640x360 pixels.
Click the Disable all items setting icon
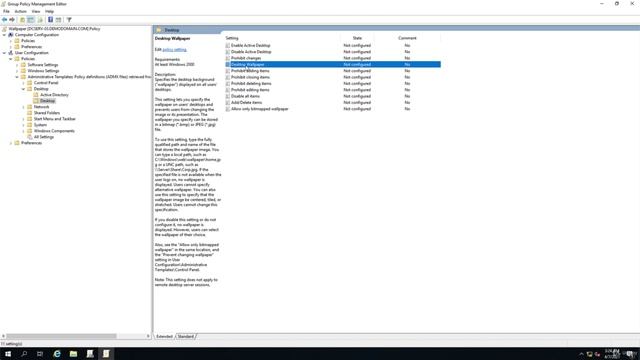[x=228, y=96]
